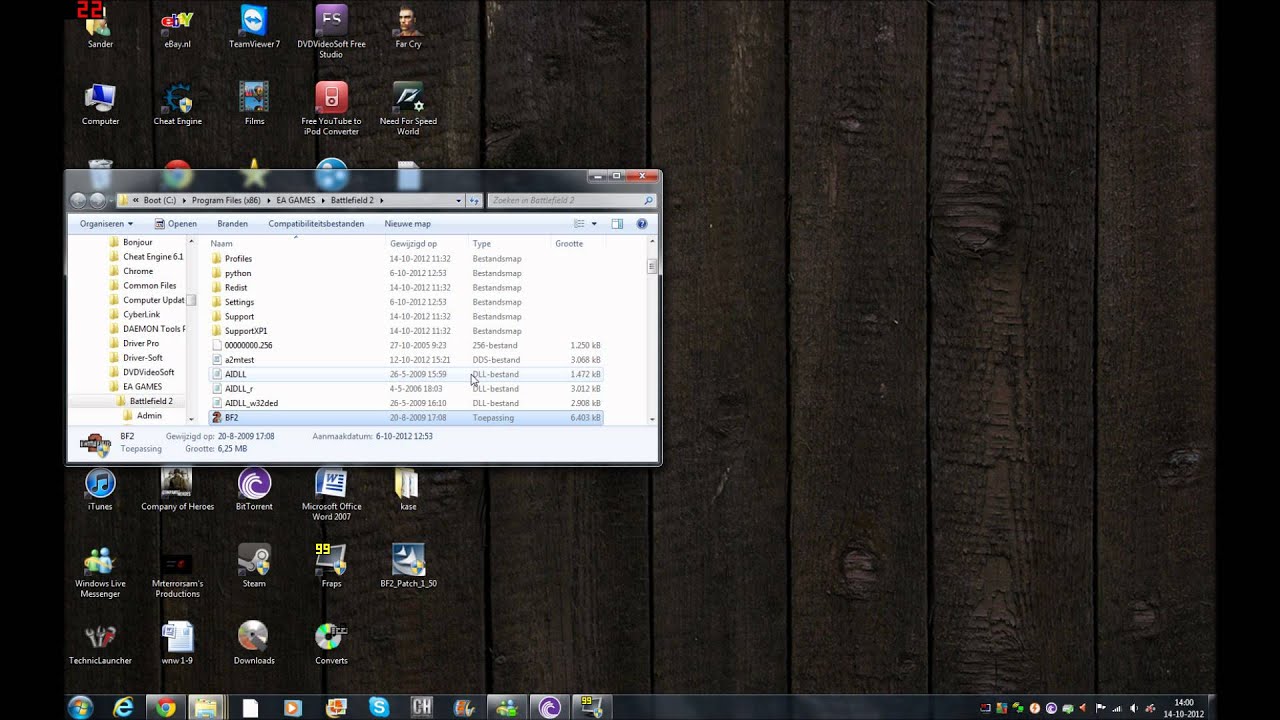Expand the breadcrumb arrow after Boot (C:)
1280x720 pixels.
pos(183,200)
